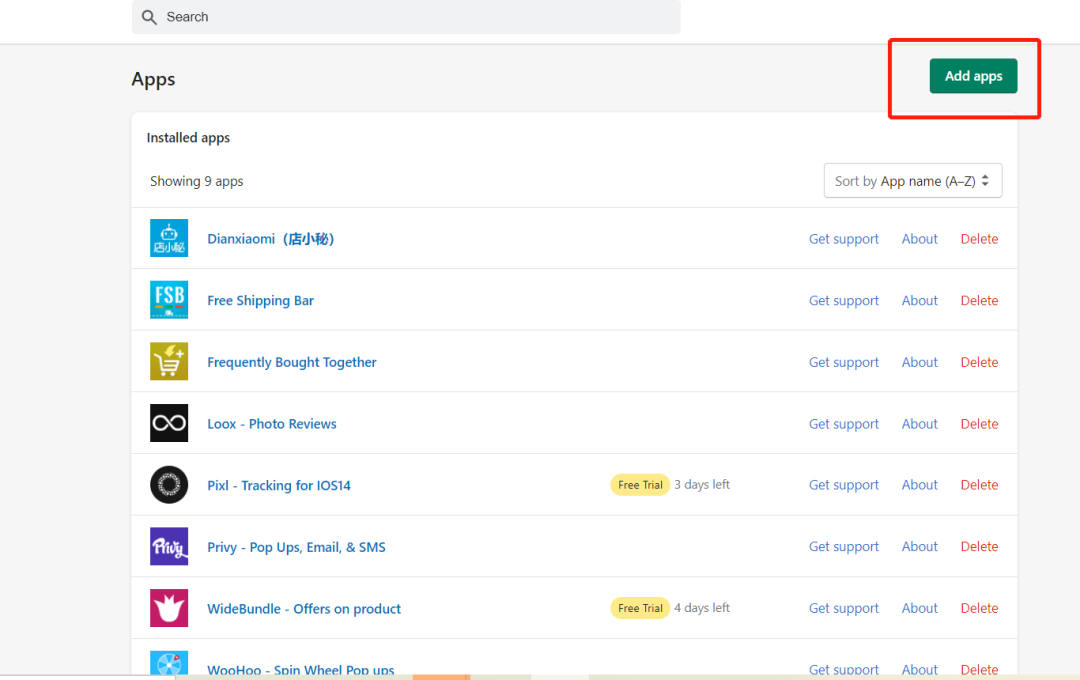This screenshot has height=680, width=1080.
Task: Delete the Free Shipping Bar app
Action: pyautogui.click(x=979, y=300)
